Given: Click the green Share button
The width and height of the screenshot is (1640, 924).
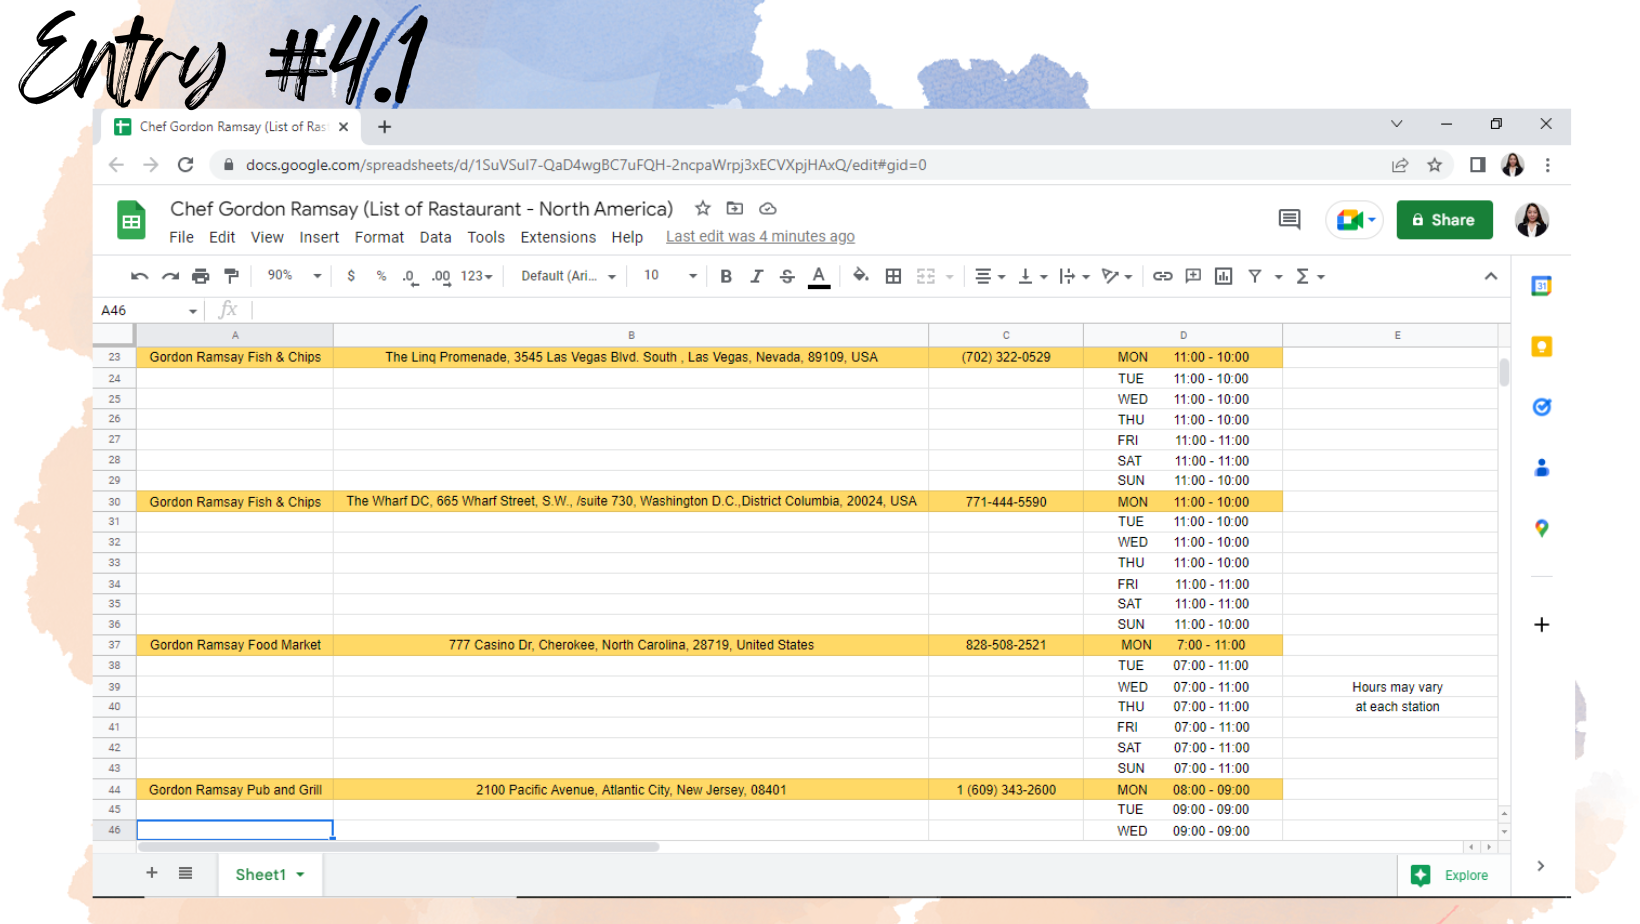Looking at the screenshot, I should (x=1445, y=220).
